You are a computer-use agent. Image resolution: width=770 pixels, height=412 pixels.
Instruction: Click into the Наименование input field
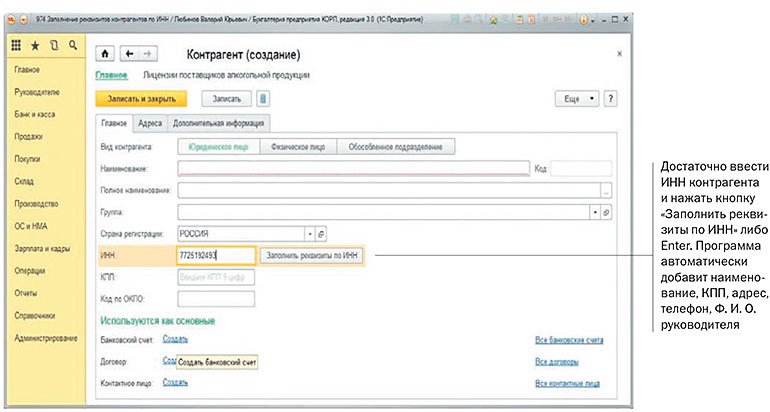tap(352, 169)
